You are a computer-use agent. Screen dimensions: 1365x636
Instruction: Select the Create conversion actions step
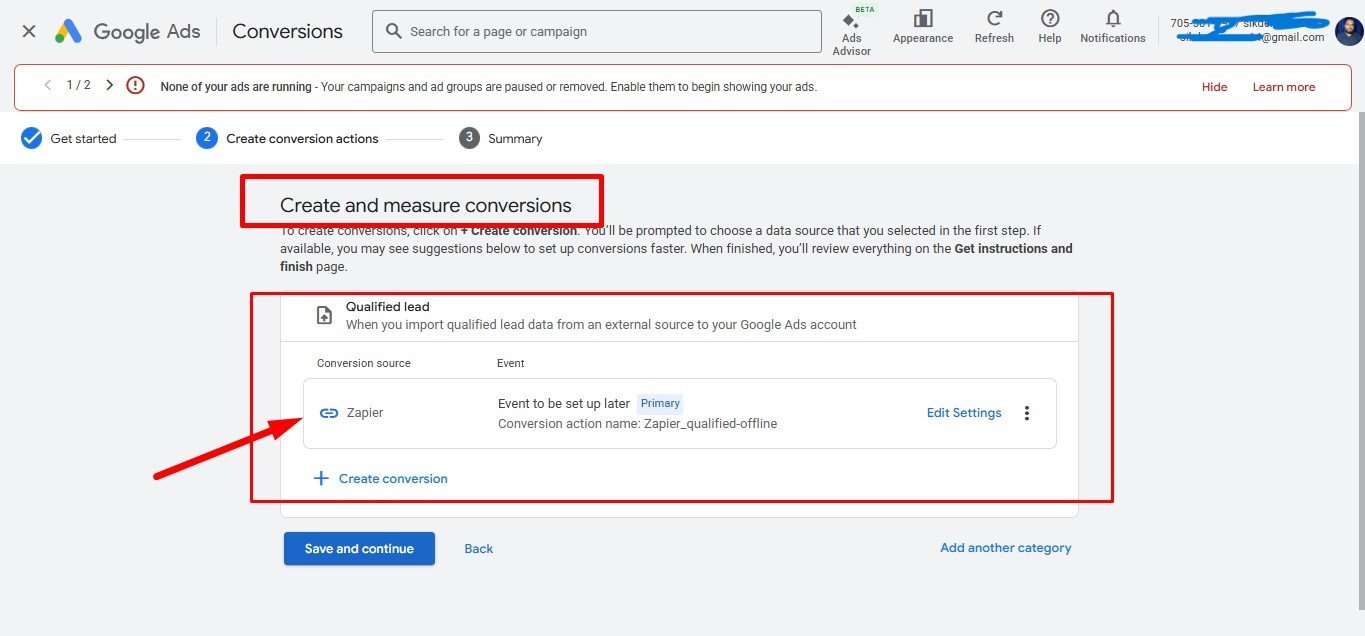[x=288, y=138]
